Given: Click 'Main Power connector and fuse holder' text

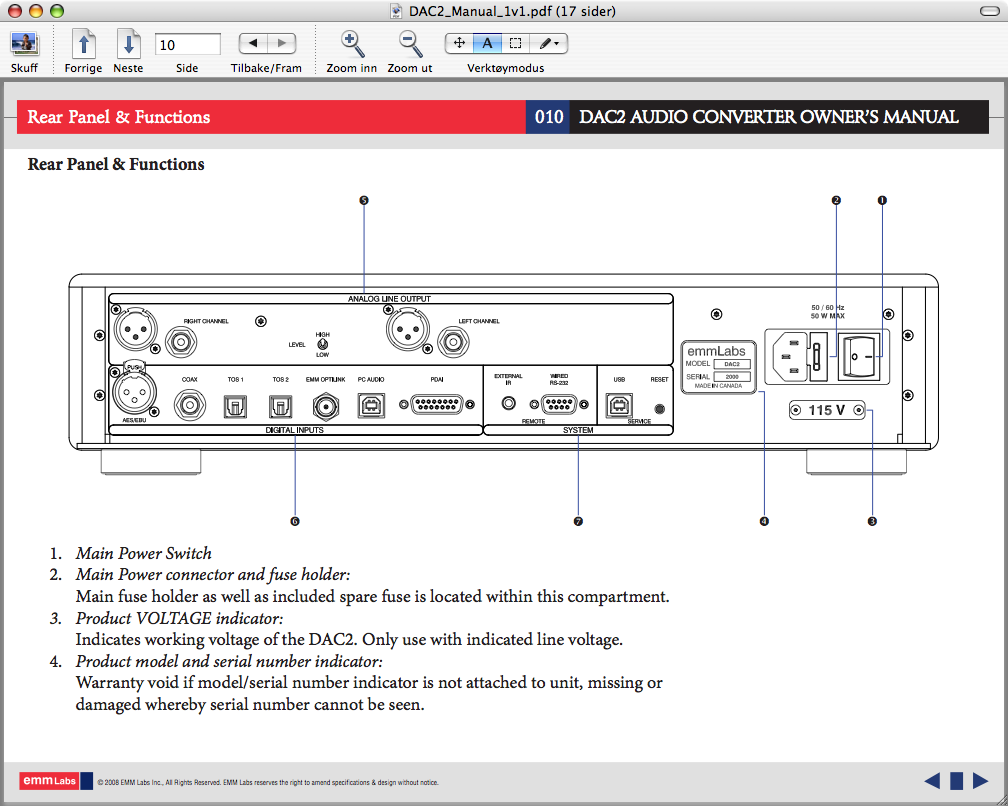Looking at the screenshot, I should pos(213,575).
